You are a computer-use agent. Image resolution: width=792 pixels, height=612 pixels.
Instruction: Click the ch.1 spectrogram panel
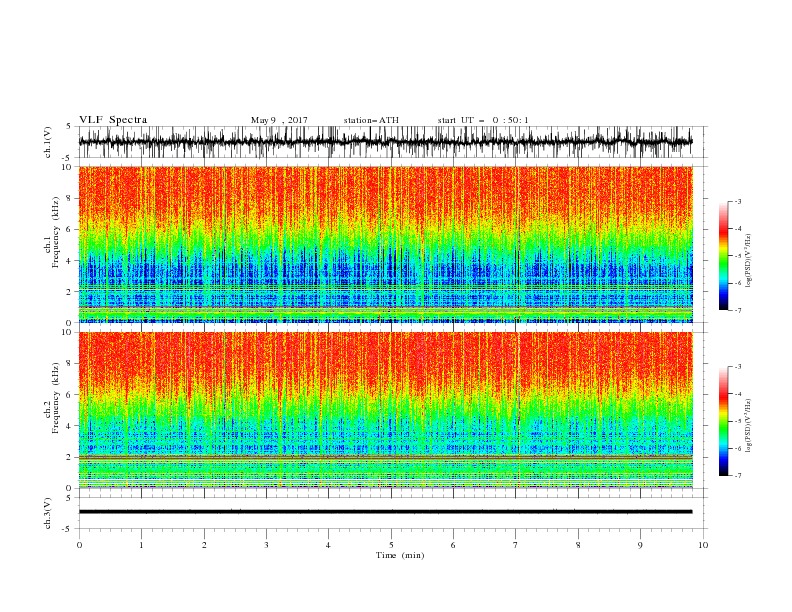coord(385,244)
